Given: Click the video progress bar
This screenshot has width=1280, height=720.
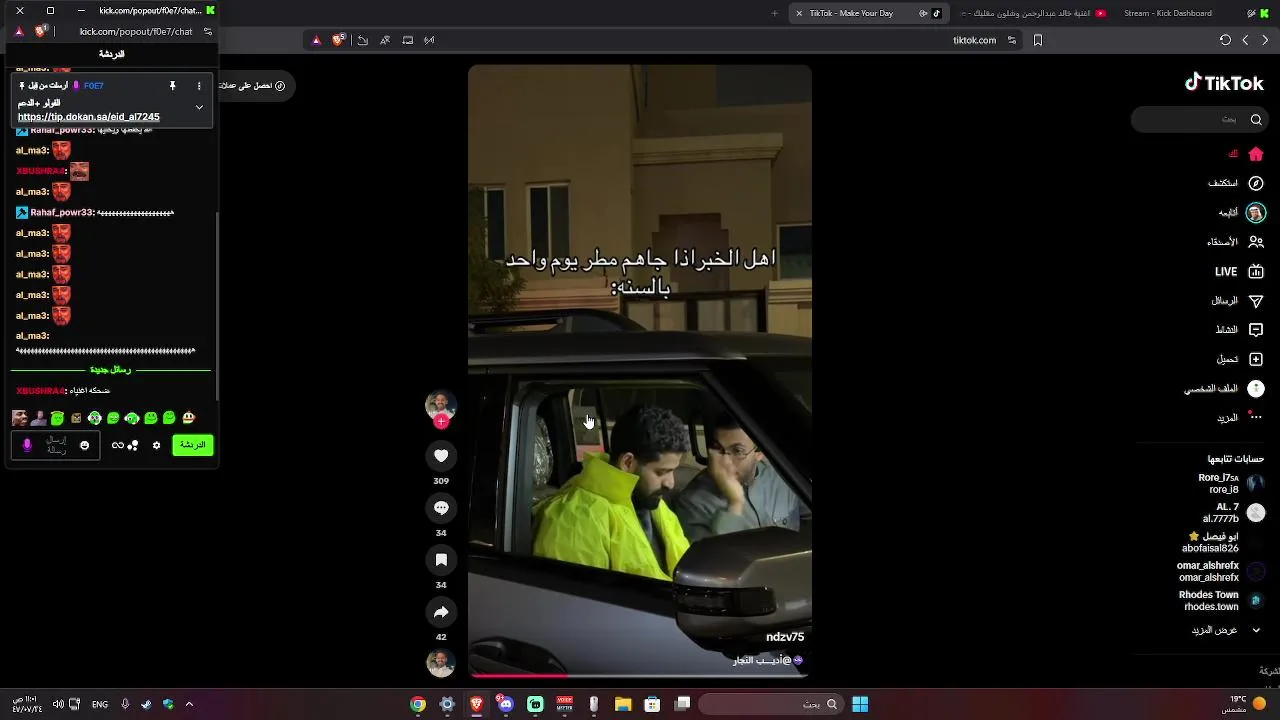Looking at the screenshot, I should (640, 675).
